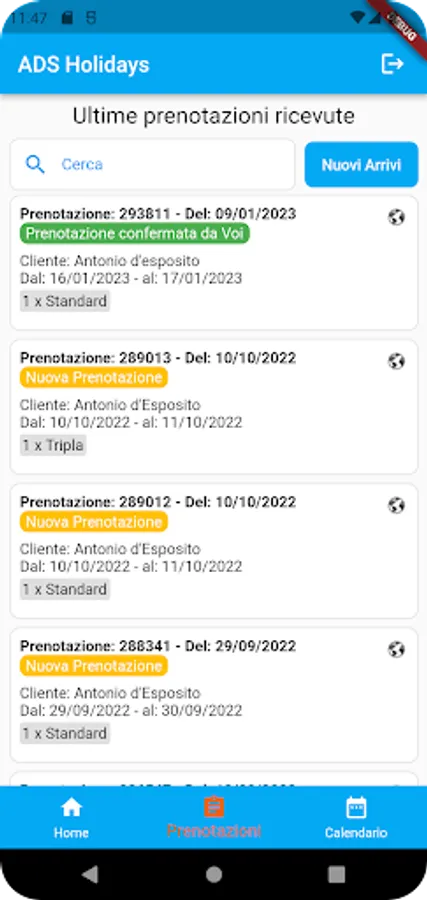
Task: Click the search magnifier icon
Action: (36, 165)
